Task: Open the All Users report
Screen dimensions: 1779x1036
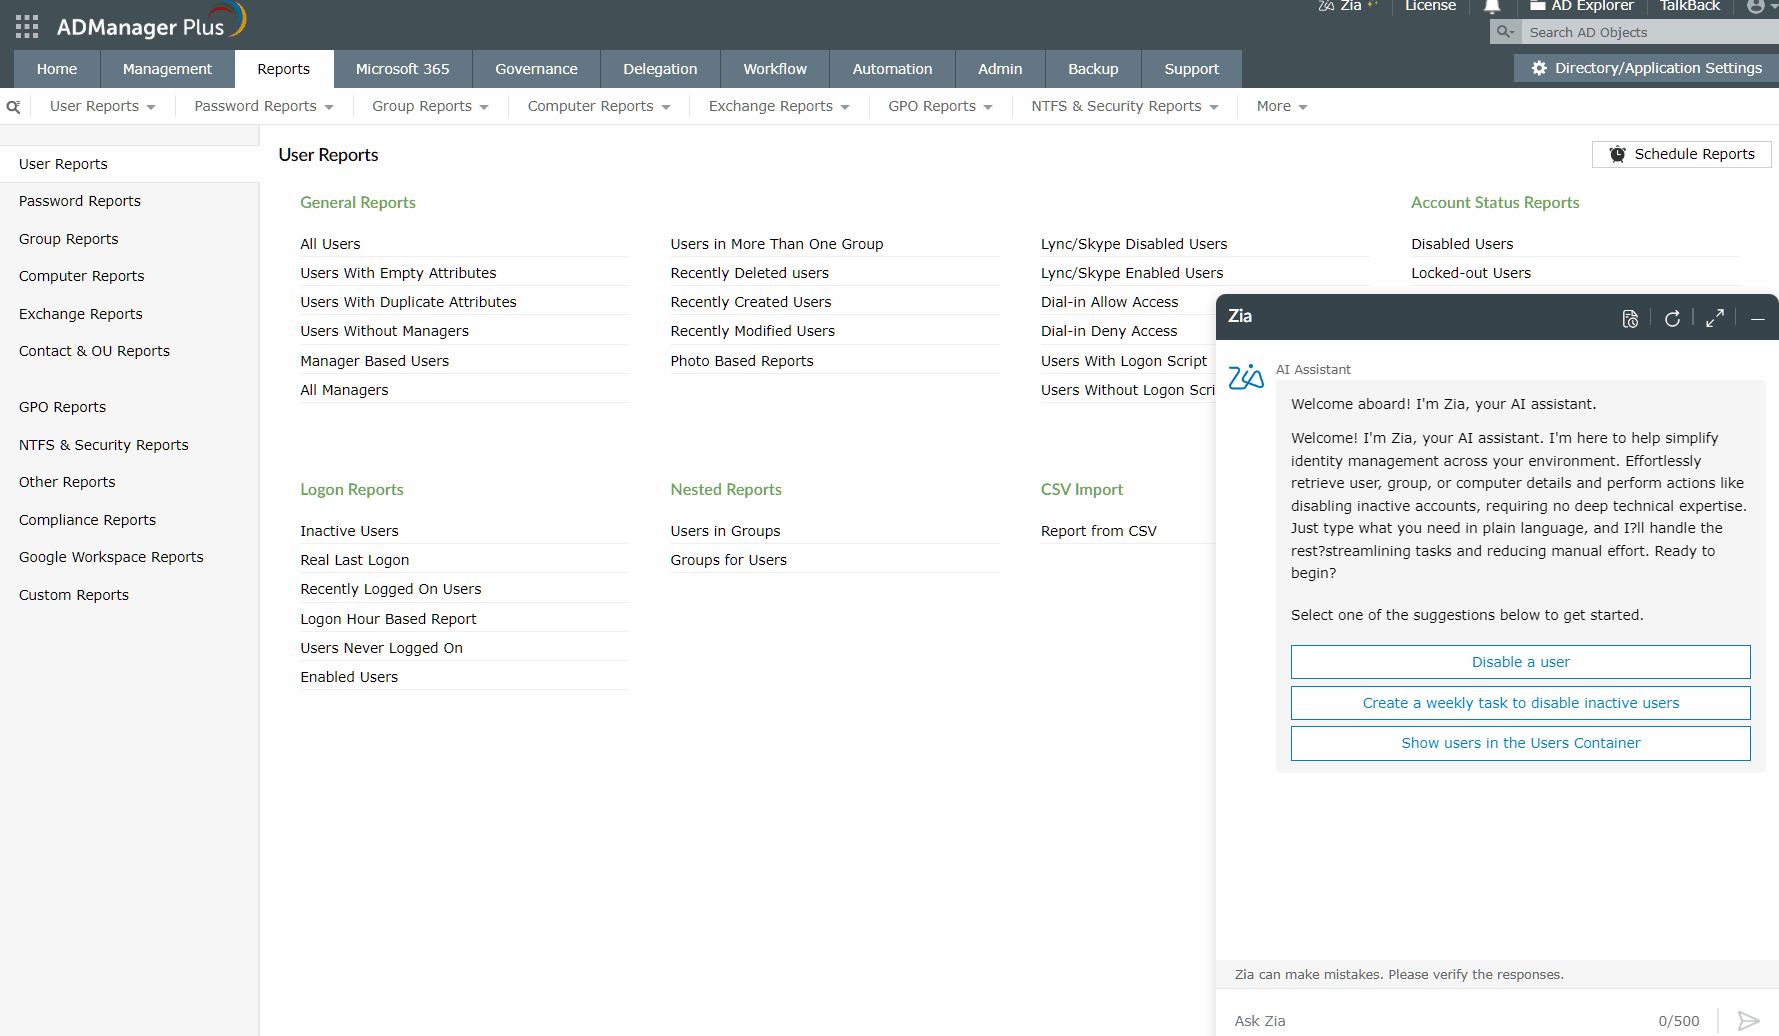Action: (331, 244)
